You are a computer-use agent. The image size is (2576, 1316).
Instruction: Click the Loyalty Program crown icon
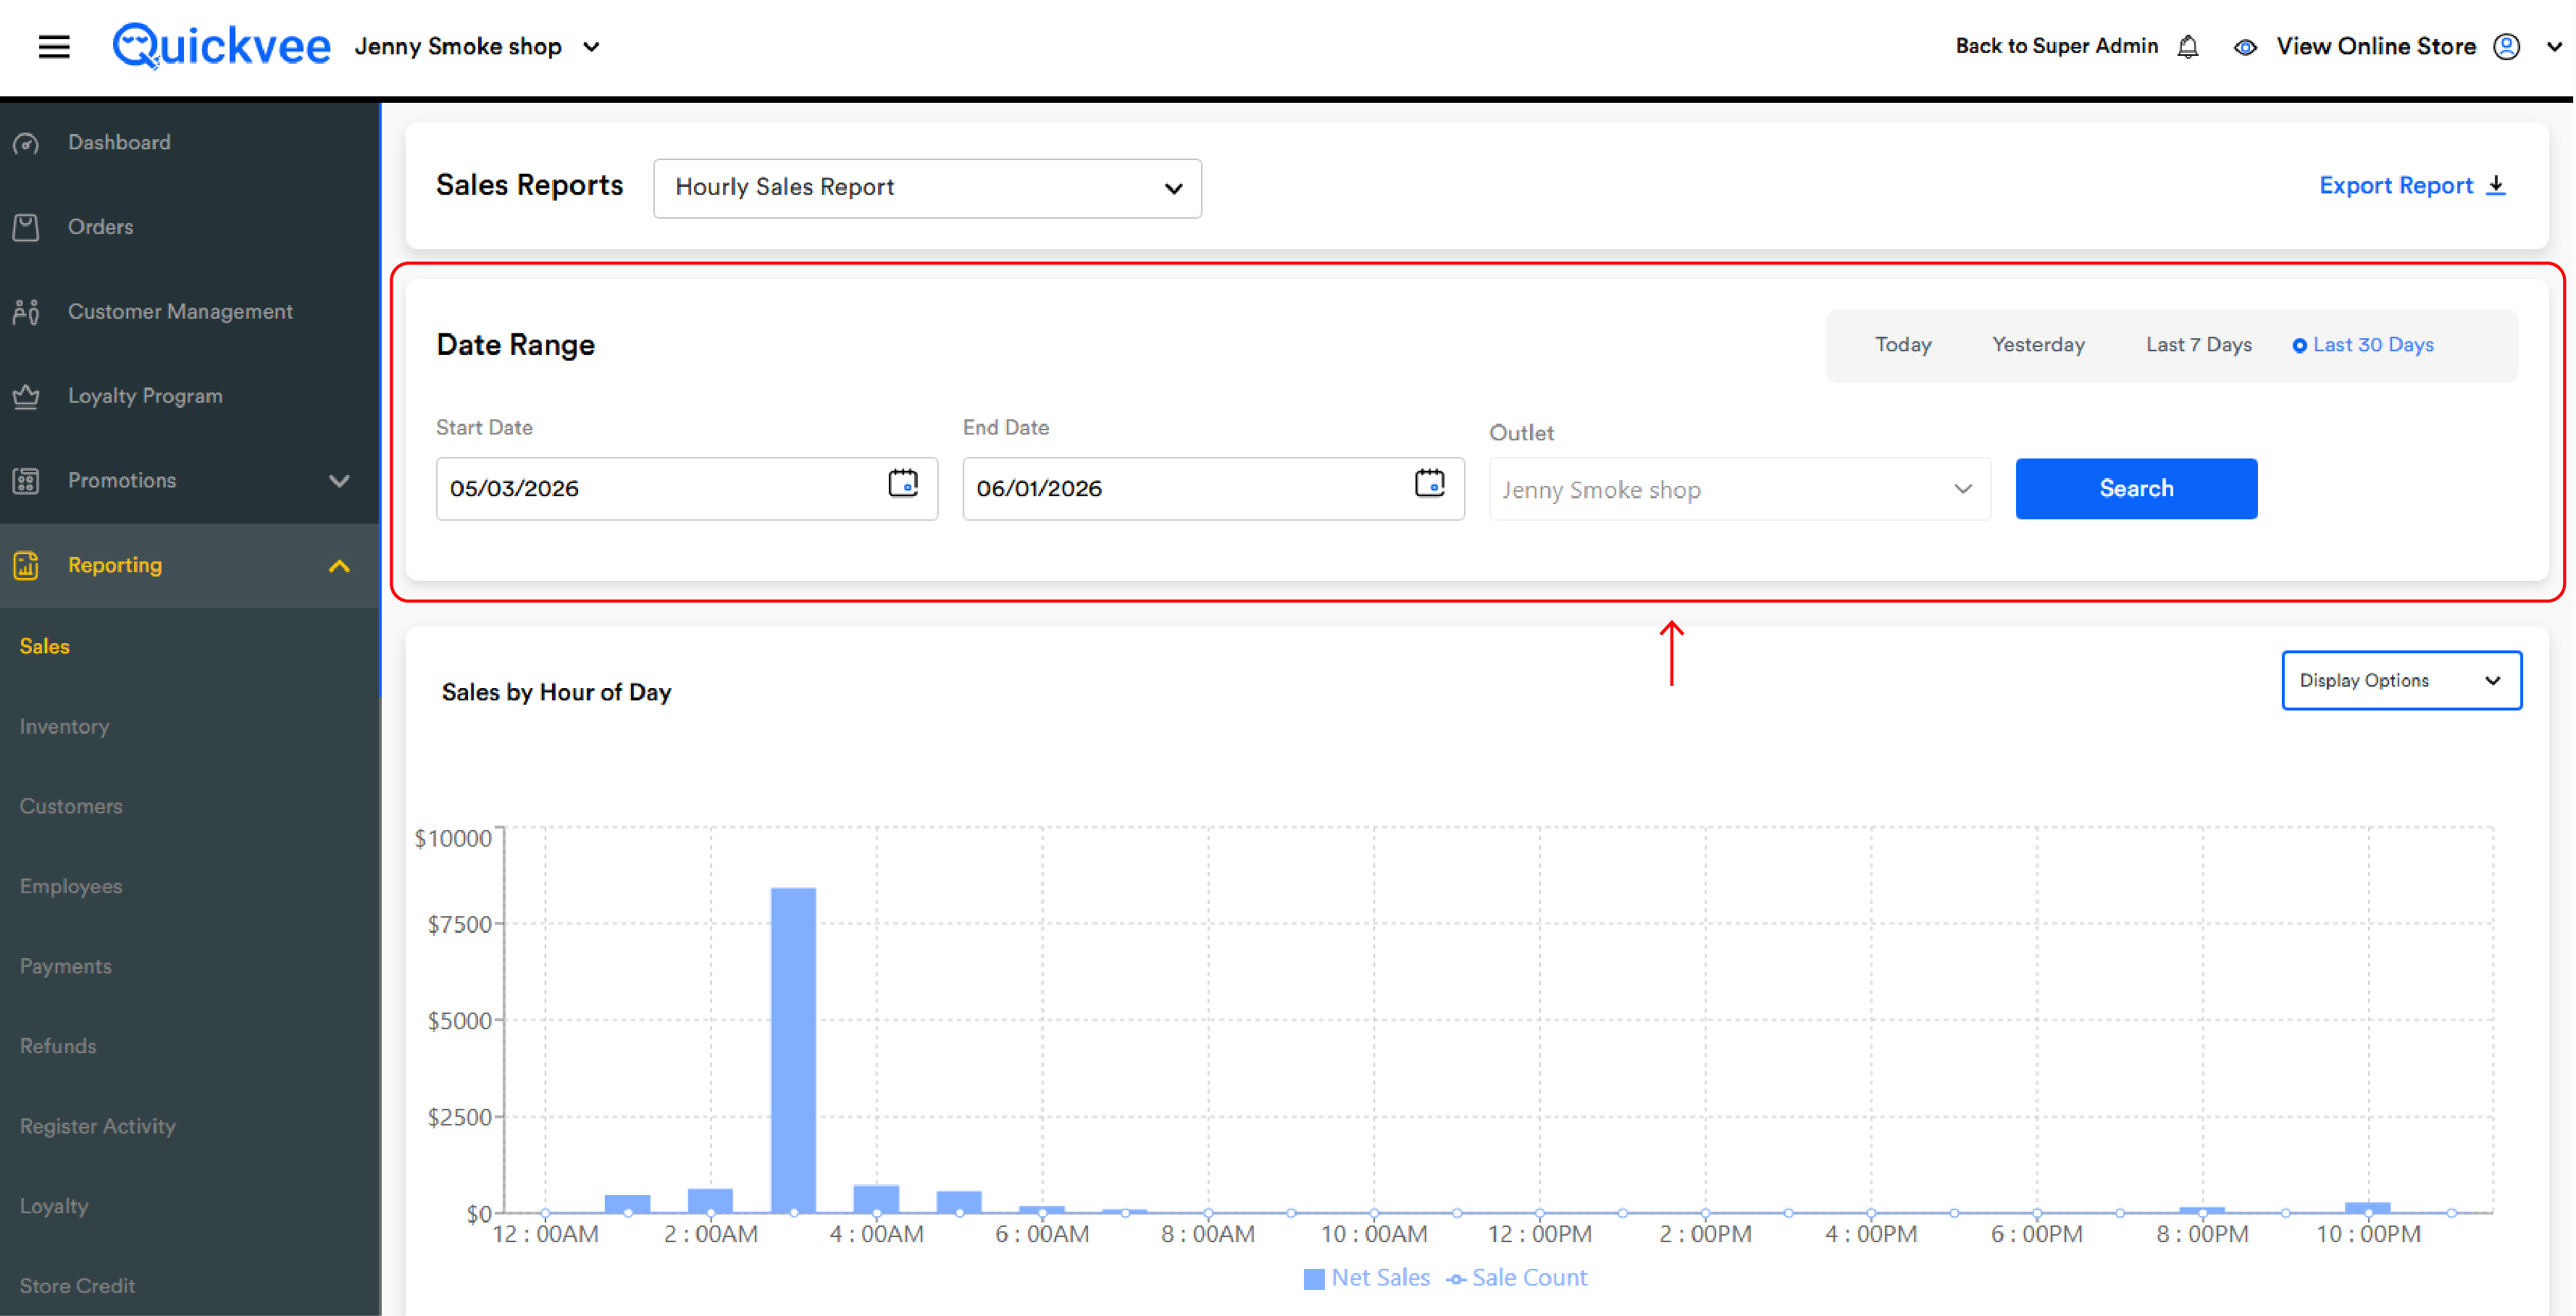(x=26, y=396)
